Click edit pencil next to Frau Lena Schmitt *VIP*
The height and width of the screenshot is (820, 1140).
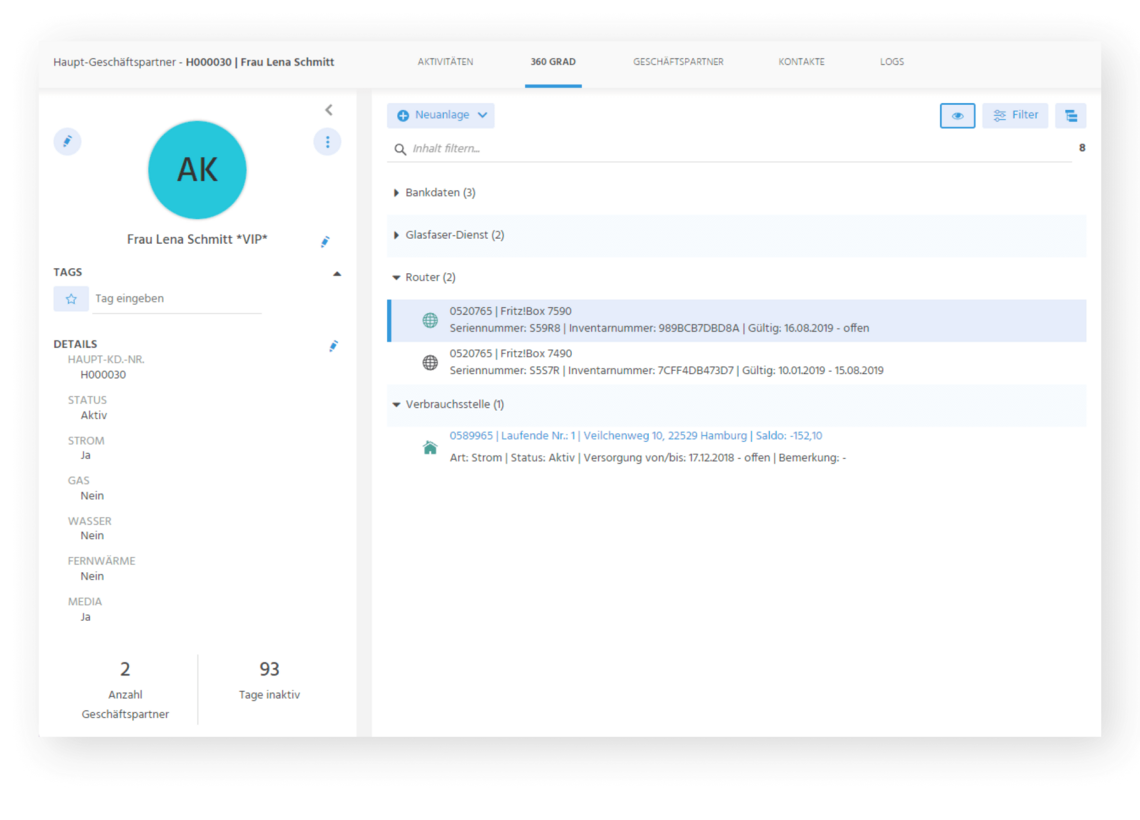pos(325,241)
